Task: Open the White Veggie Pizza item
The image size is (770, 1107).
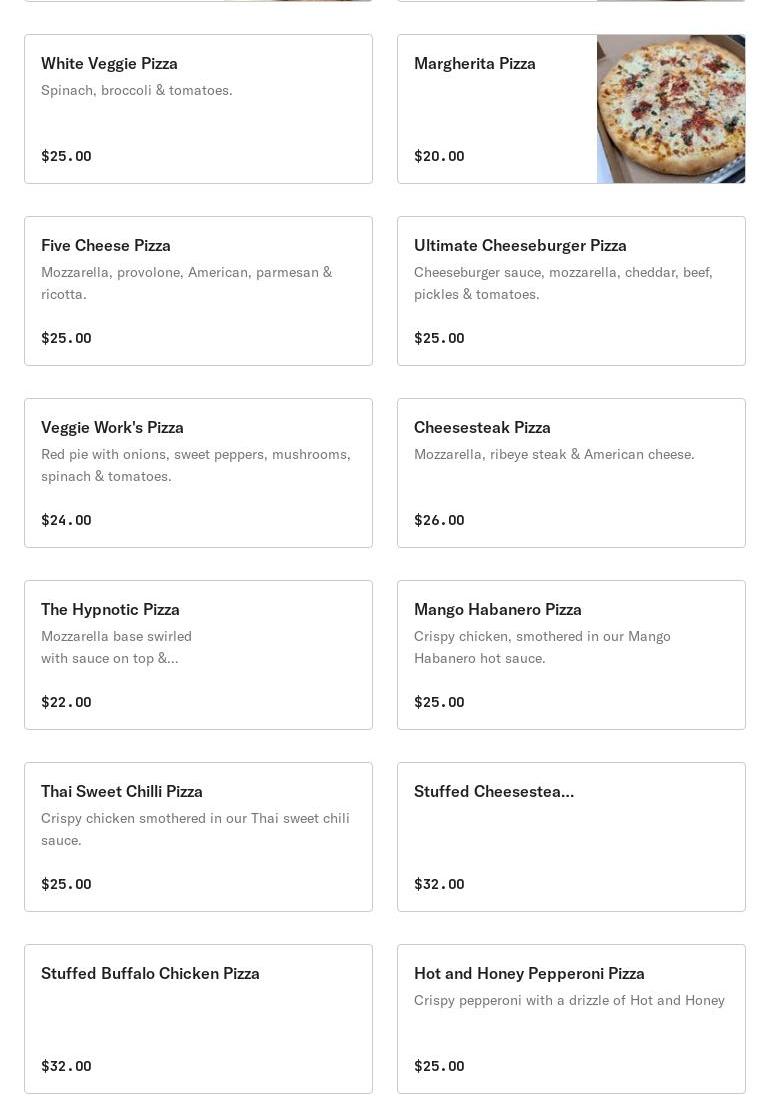Action: pos(198,109)
